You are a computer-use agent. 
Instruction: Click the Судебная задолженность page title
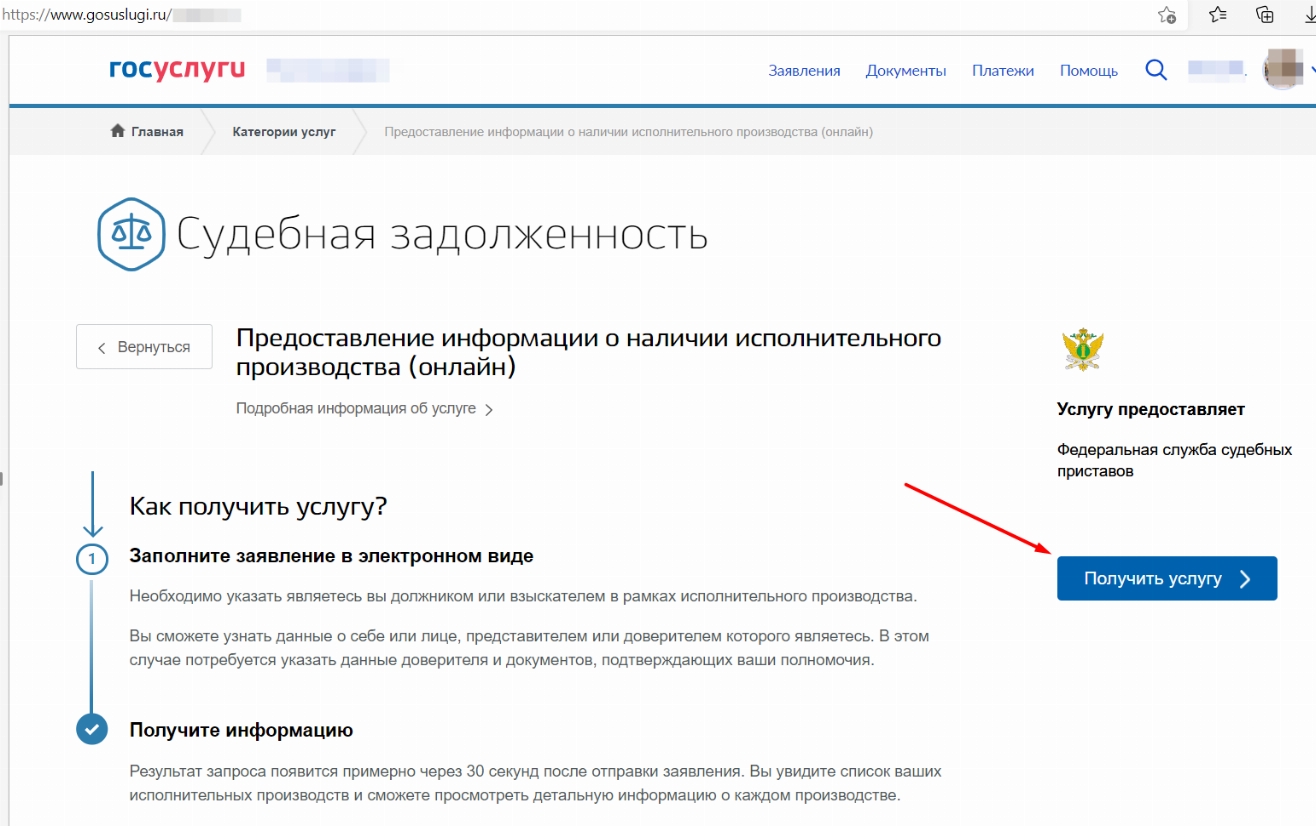coord(442,235)
